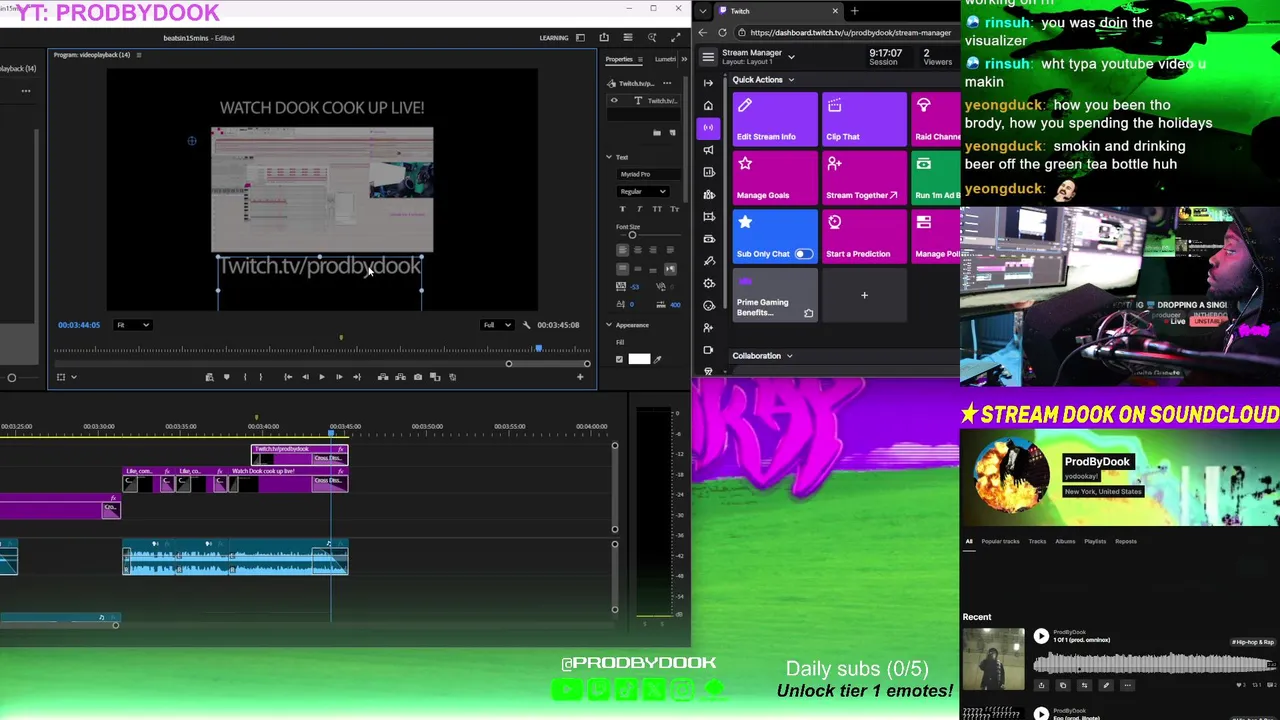1280x720 pixels.
Task: Open Twitch dashboard settings gear icon
Action: pos(708,283)
